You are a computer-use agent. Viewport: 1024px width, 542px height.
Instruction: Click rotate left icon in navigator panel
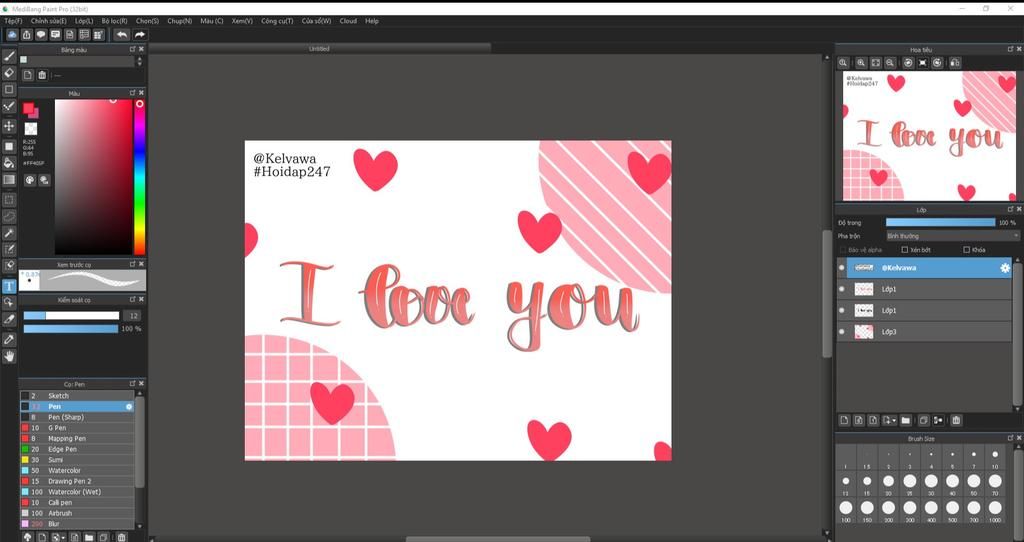coord(908,63)
